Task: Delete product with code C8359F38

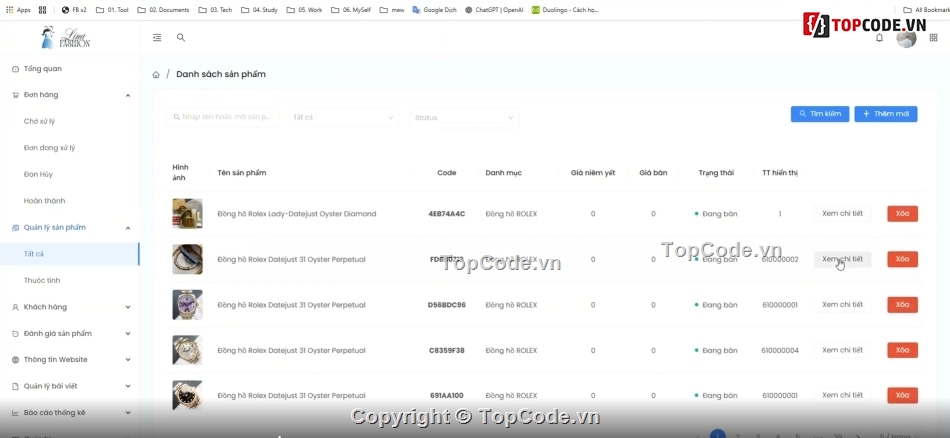Action: (903, 350)
